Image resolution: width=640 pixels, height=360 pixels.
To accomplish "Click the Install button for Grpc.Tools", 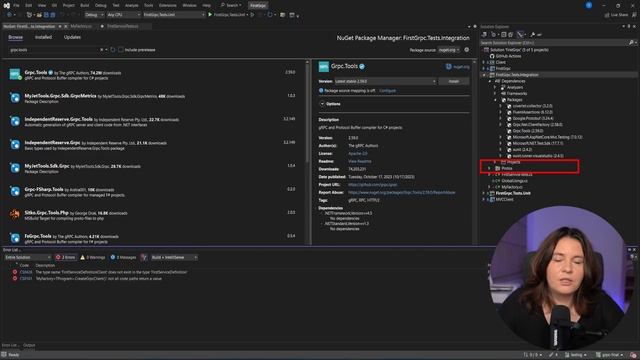I will click(x=453, y=81).
